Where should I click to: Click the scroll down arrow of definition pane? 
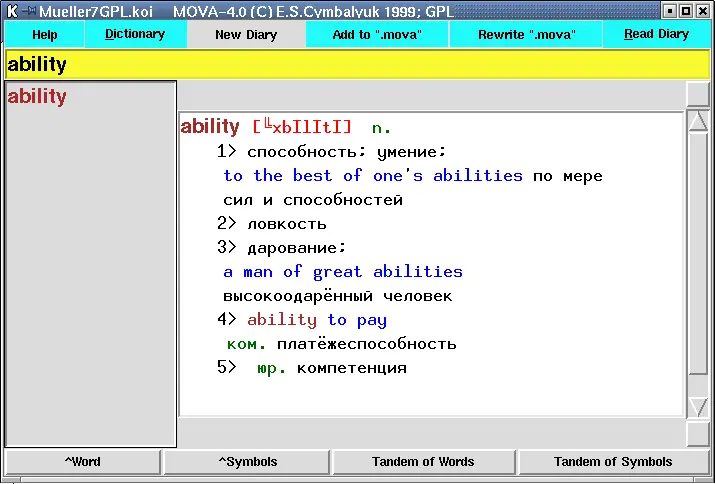699,406
